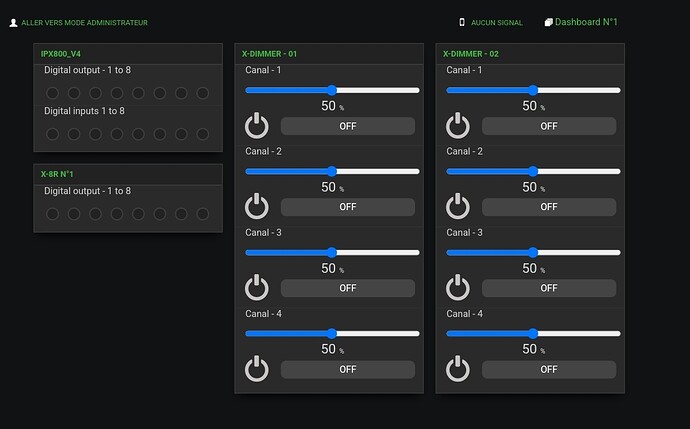Toggle X-8R N°1 digital output 3 indicator

click(95, 214)
